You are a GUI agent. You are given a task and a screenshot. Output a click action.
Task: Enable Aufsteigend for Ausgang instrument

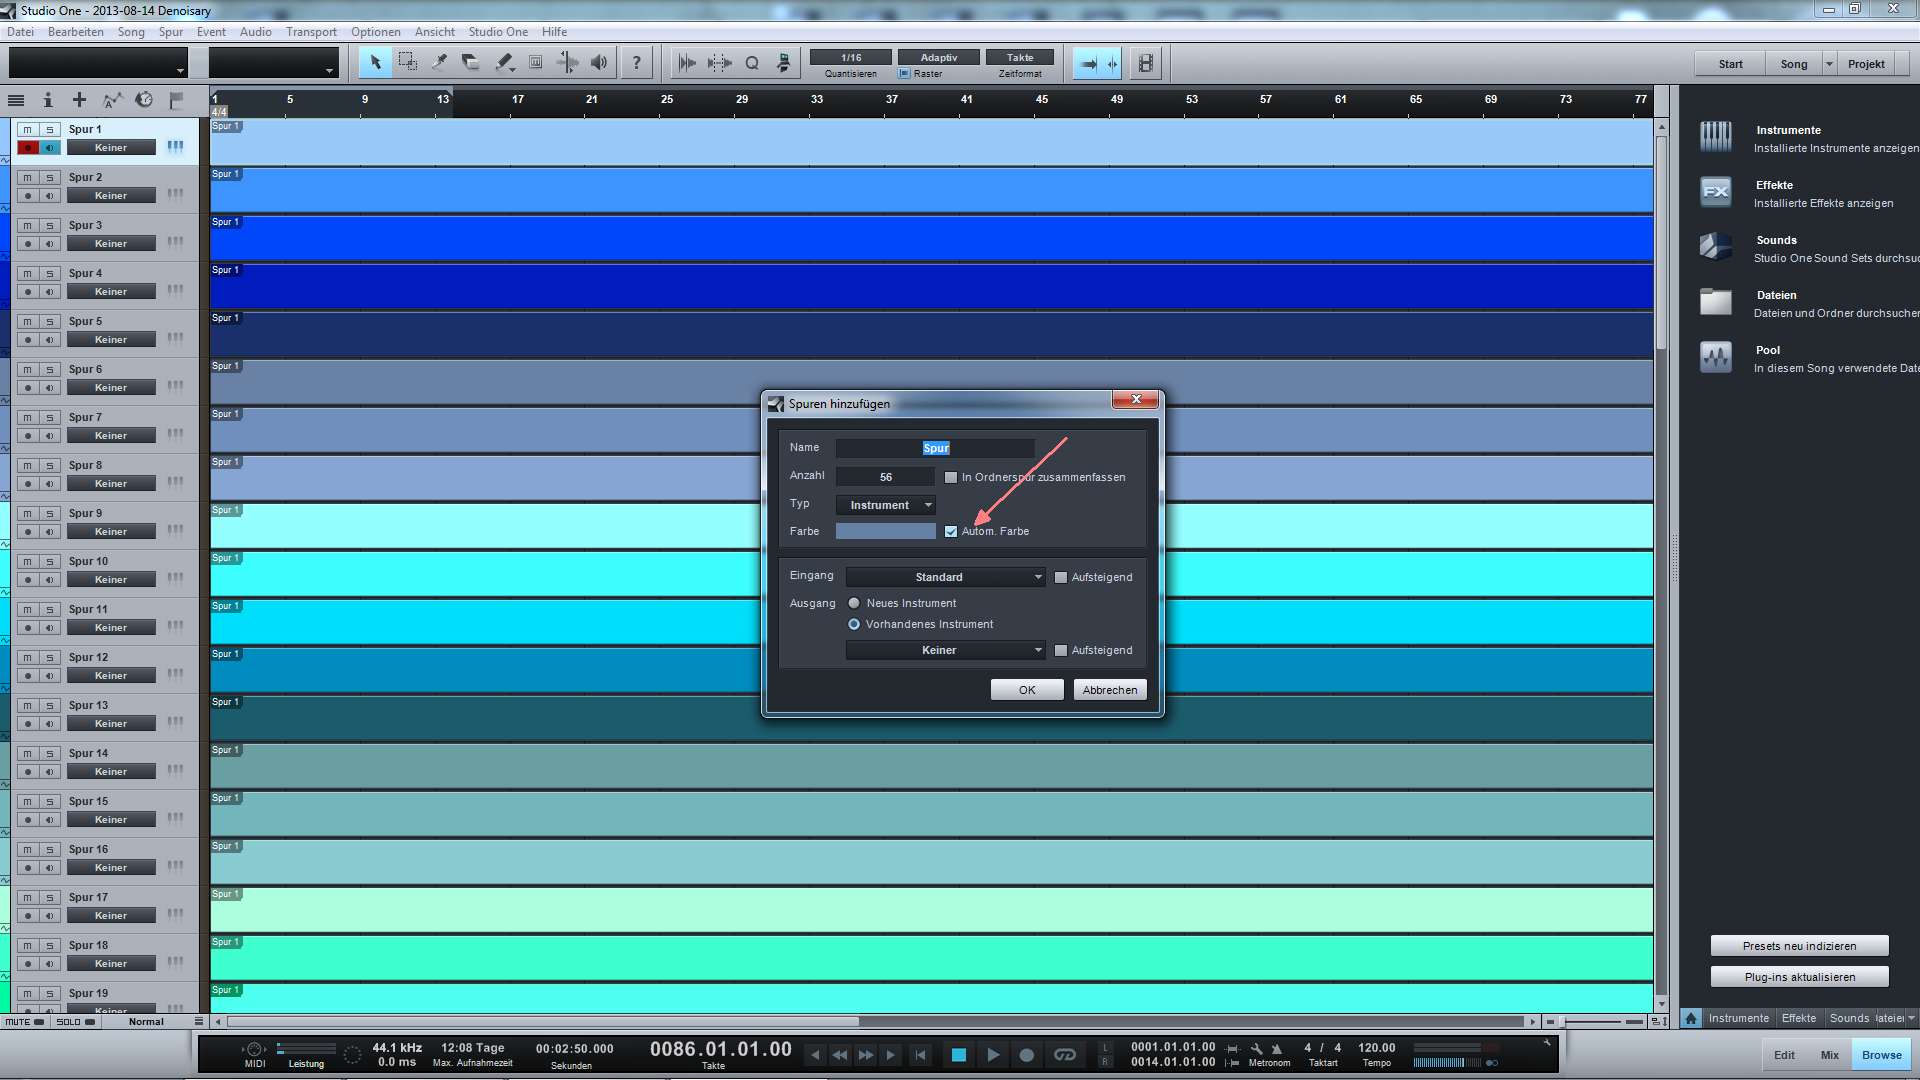[1061, 650]
